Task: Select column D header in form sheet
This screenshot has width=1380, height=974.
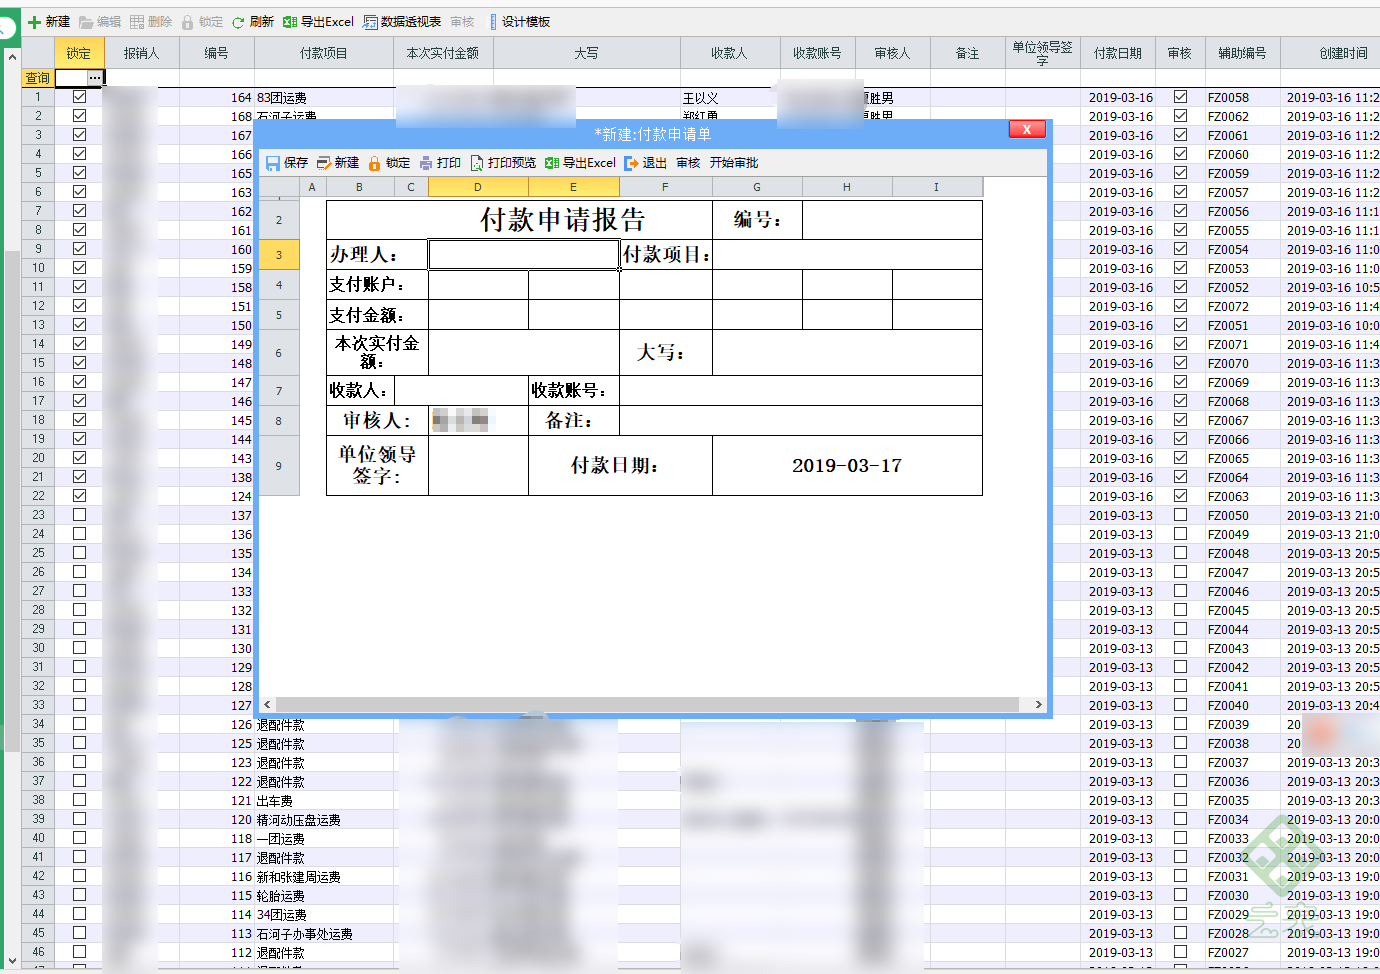Action: coord(478,187)
